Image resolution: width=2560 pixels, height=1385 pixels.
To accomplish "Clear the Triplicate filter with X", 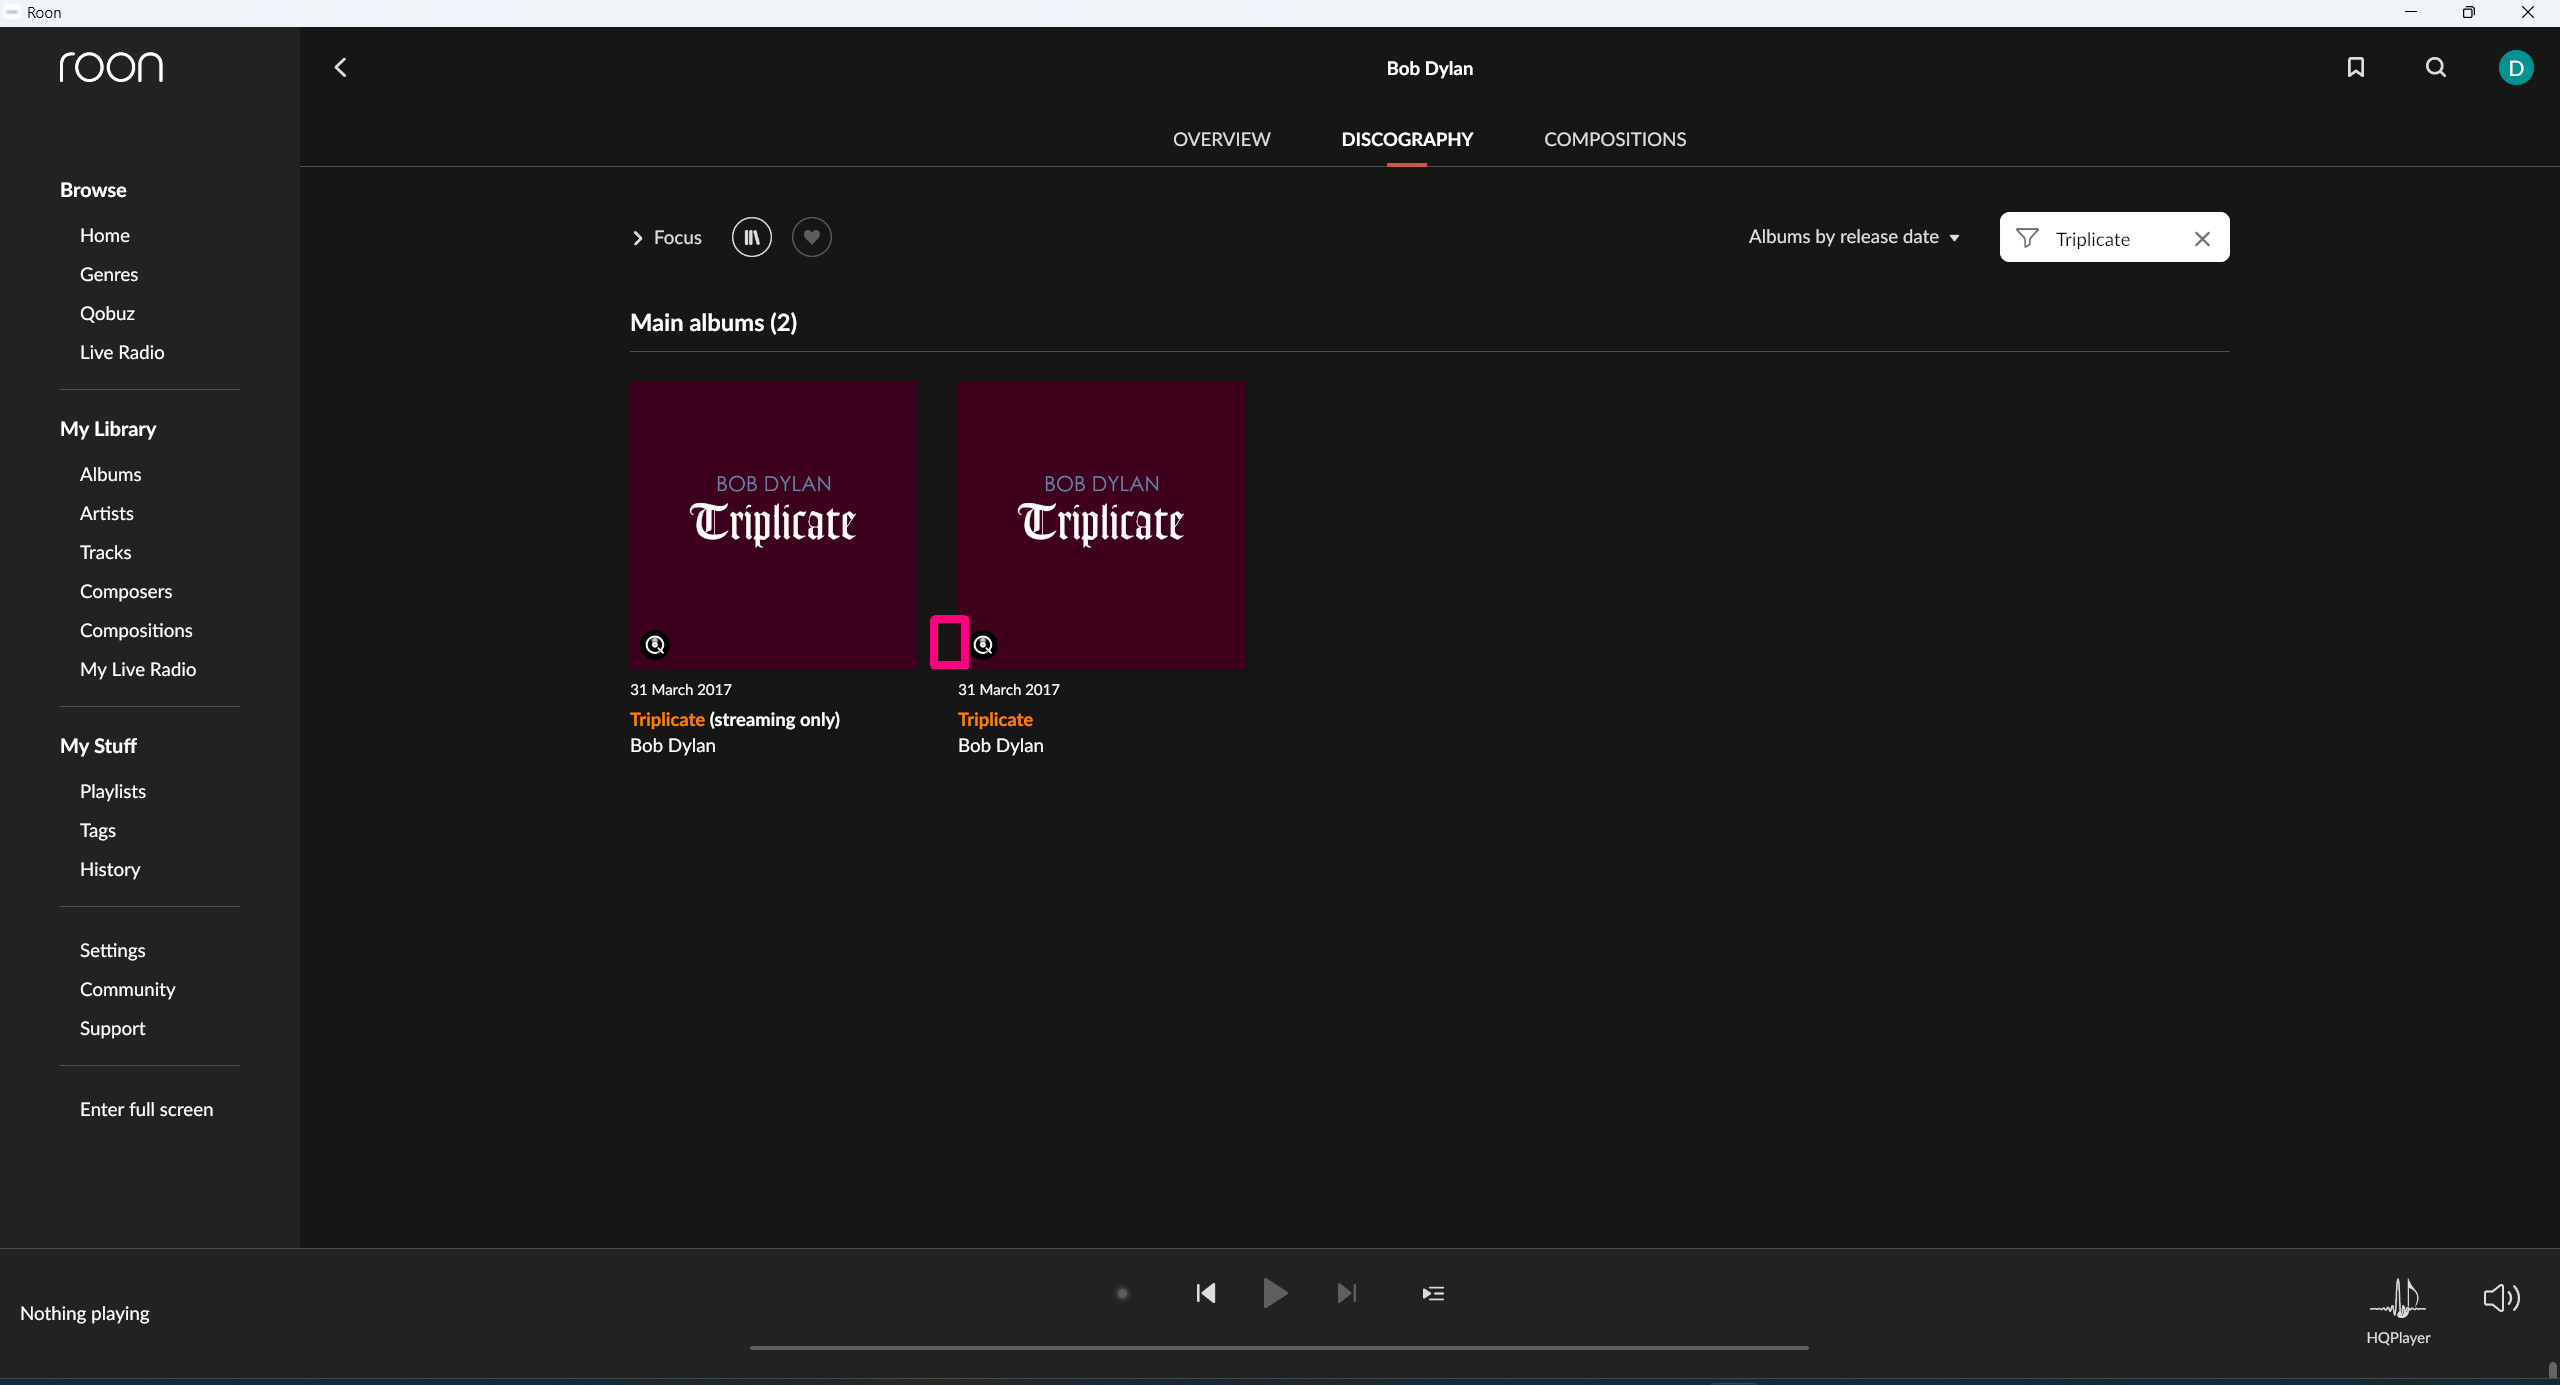I will [x=2202, y=238].
